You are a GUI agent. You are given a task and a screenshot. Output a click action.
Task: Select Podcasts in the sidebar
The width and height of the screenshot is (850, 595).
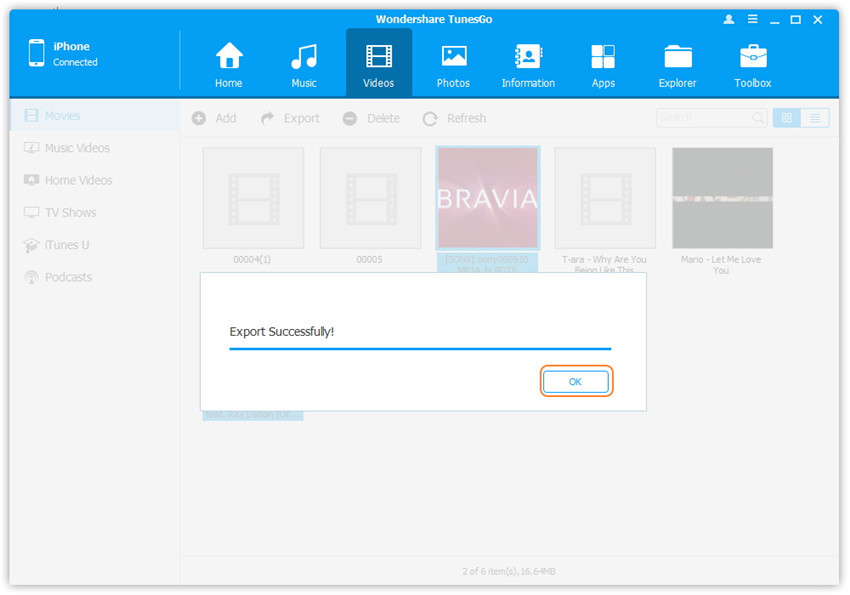pyautogui.click(x=68, y=277)
